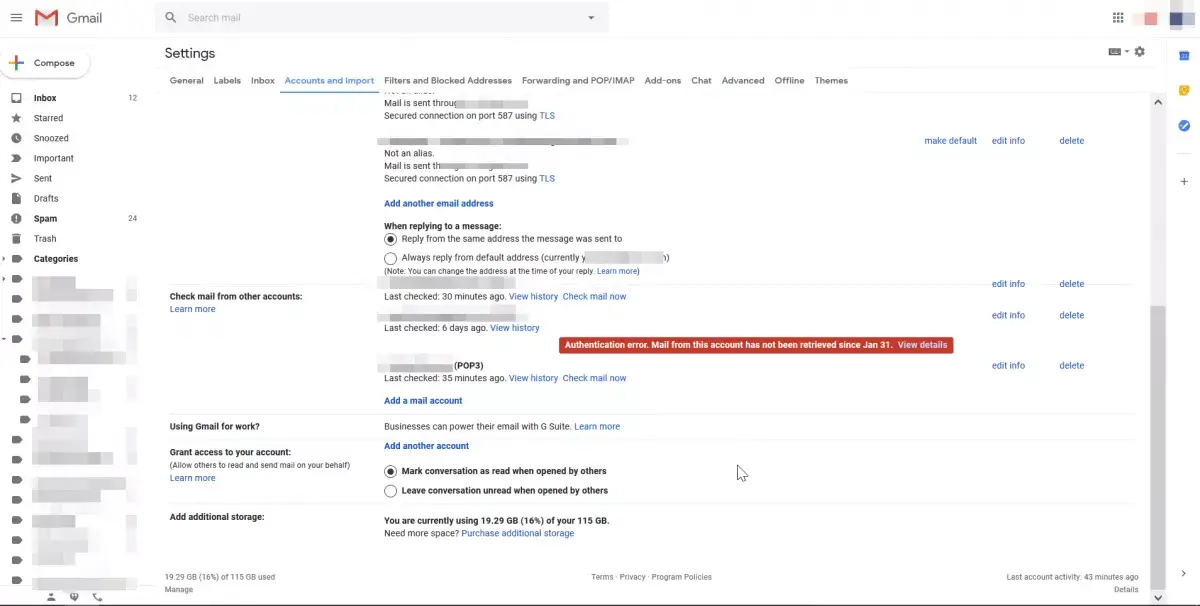This screenshot has height=606, width=1200.
Task: Open G Suite Learn more link
Action: (597, 427)
